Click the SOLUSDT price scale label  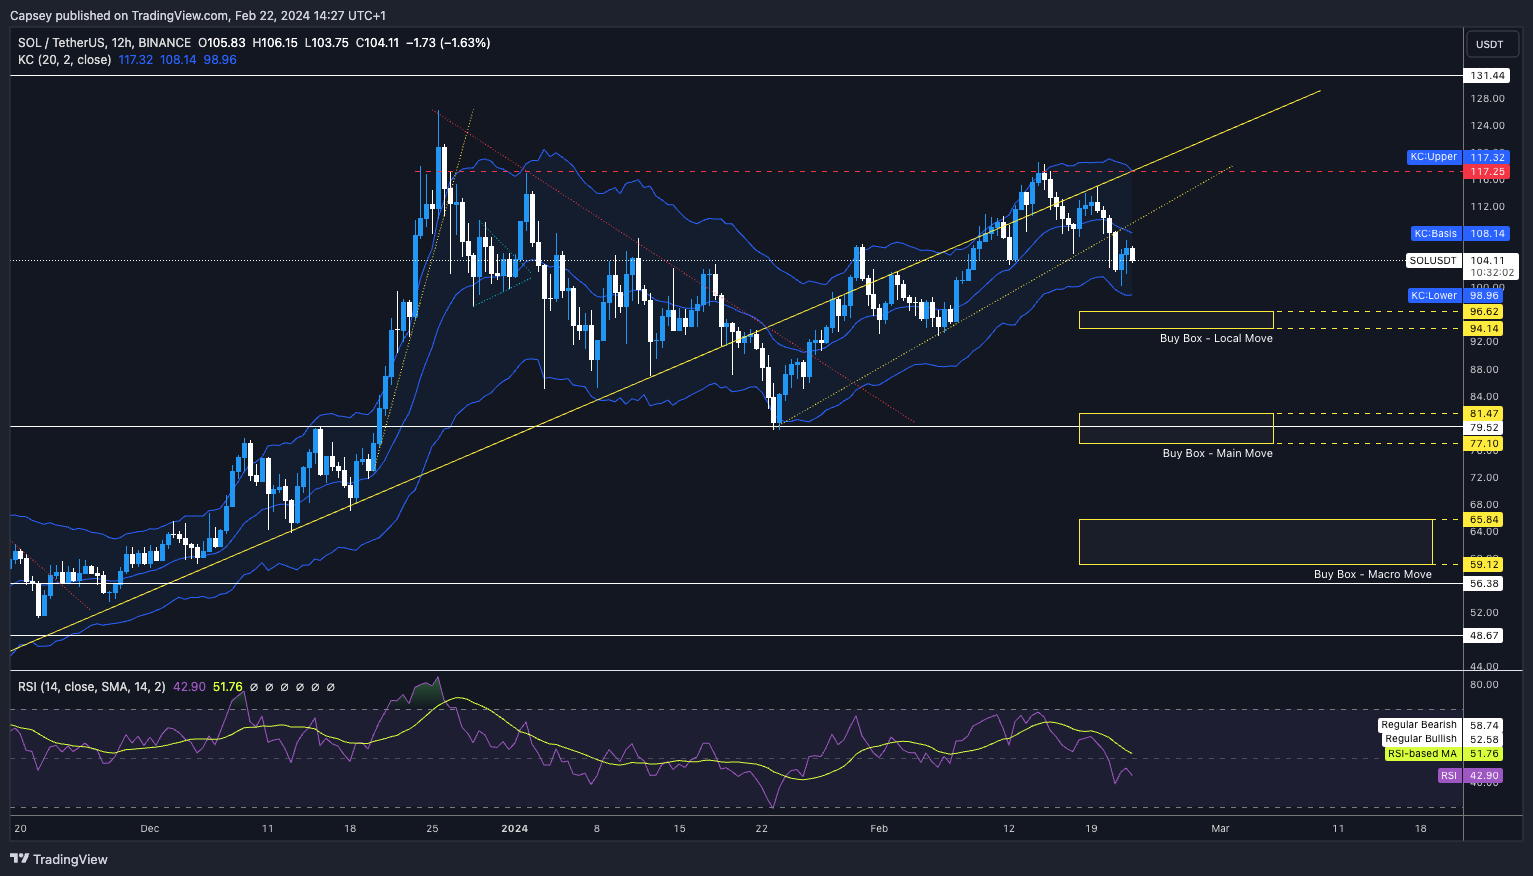(x=1433, y=261)
